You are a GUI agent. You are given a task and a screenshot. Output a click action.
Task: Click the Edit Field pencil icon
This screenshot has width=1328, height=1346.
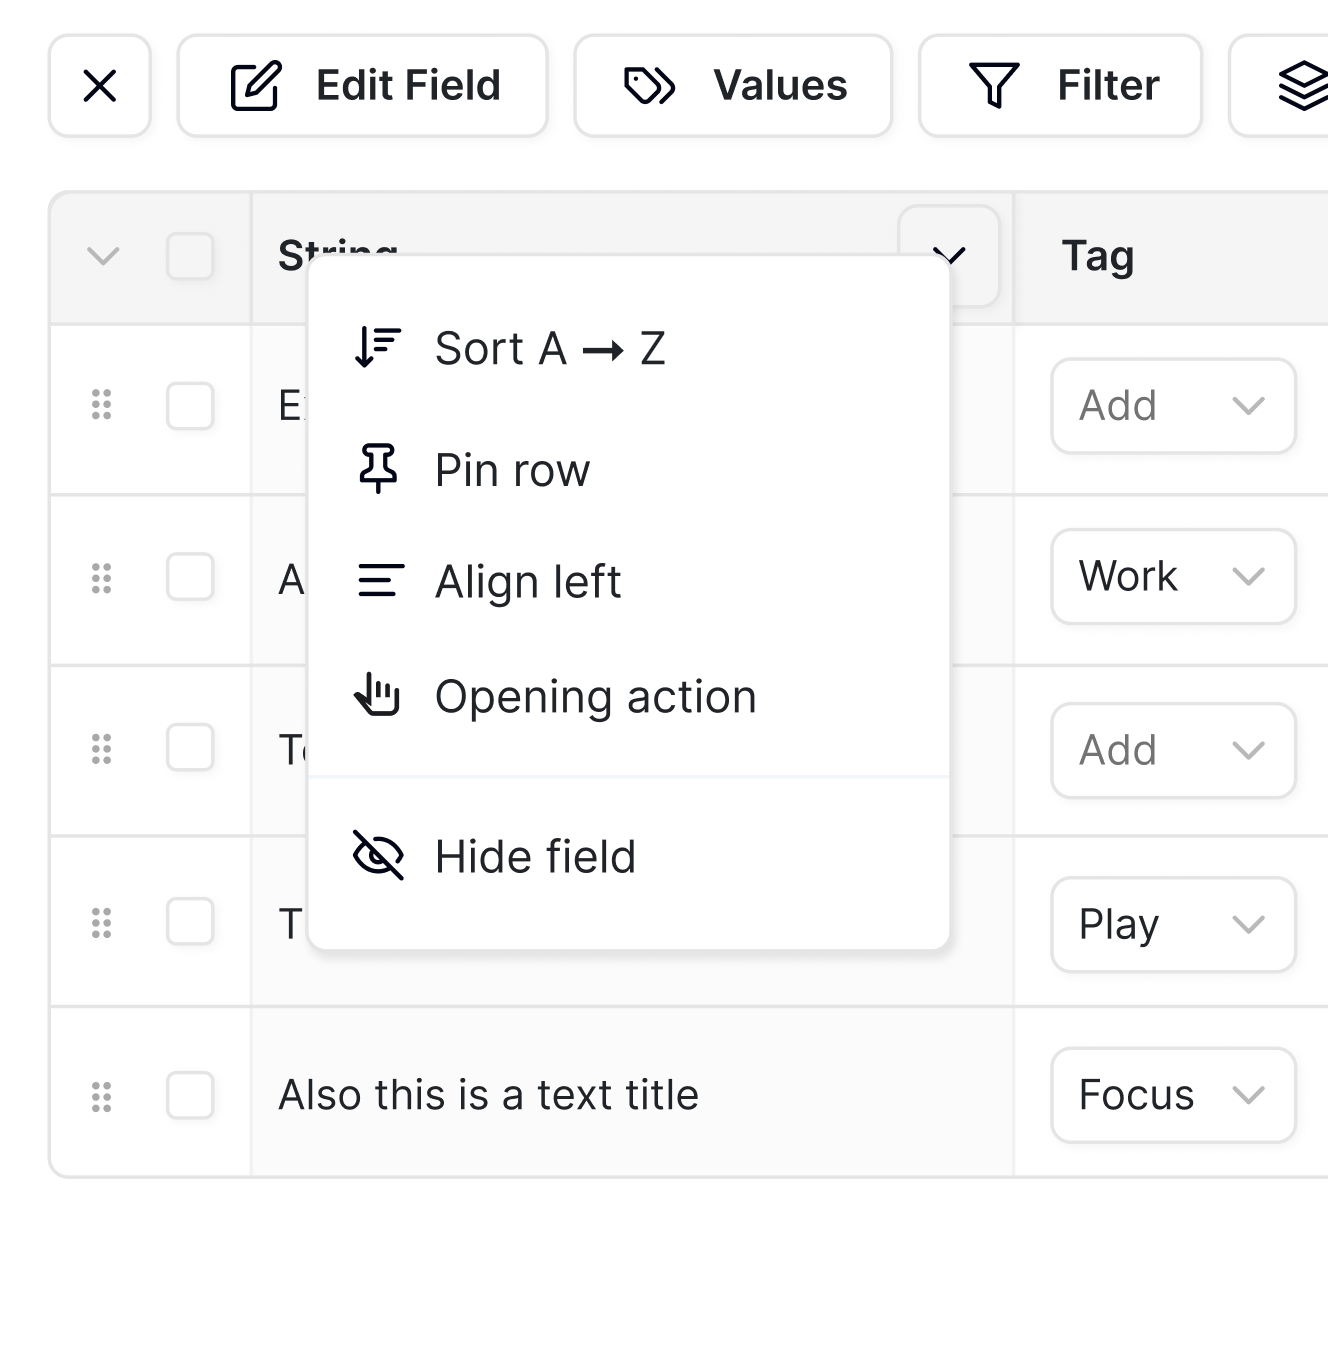(256, 86)
